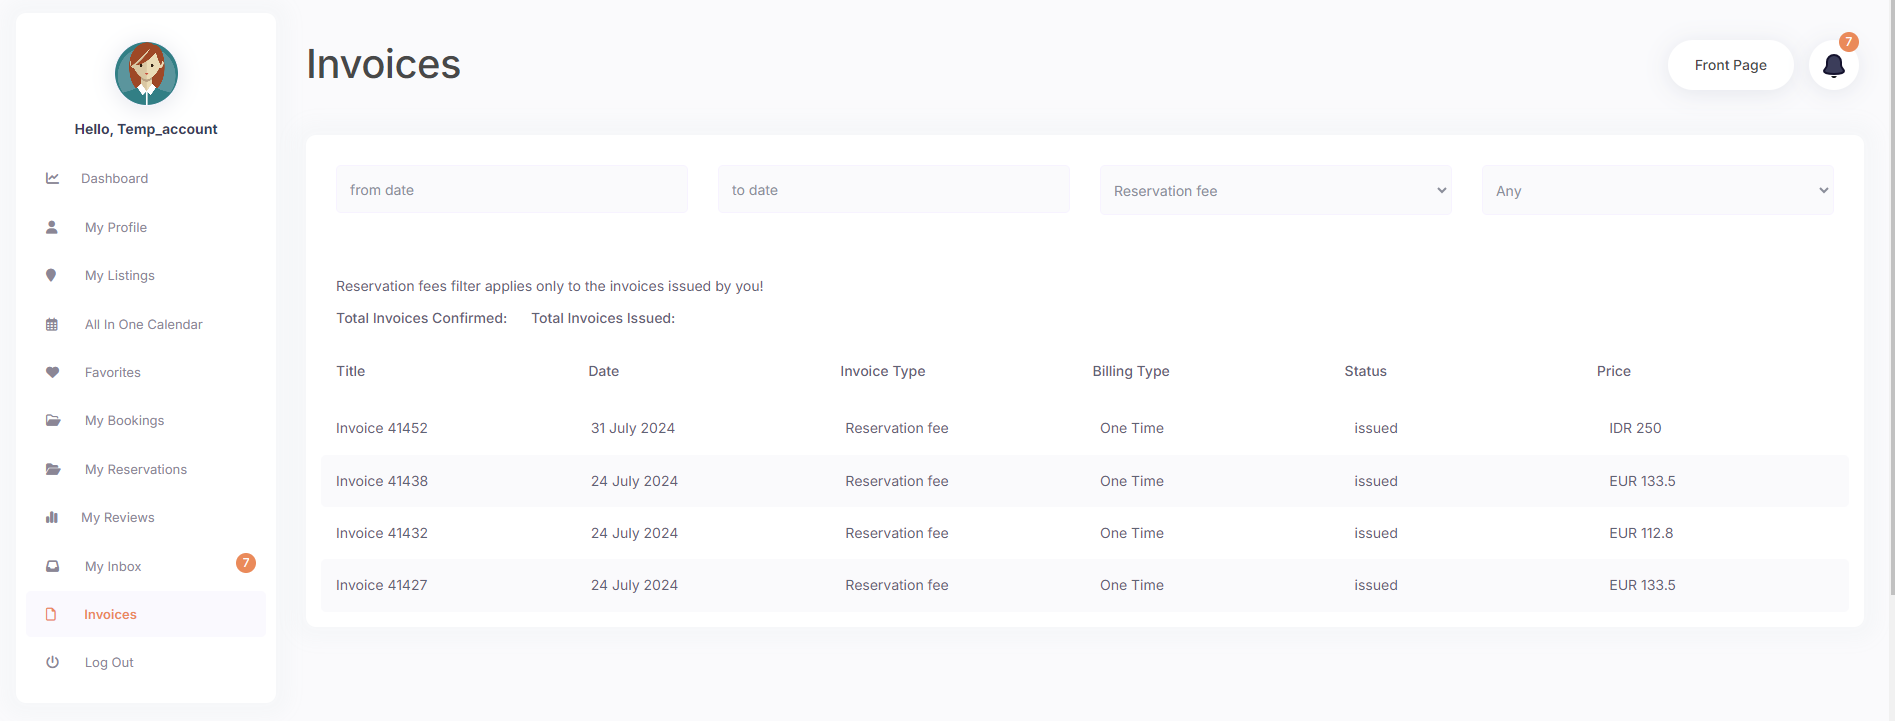Image resolution: width=1895 pixels, height=721 pixels.
Task: Click the My Inbox tray icon
Action: coord(52,566)
